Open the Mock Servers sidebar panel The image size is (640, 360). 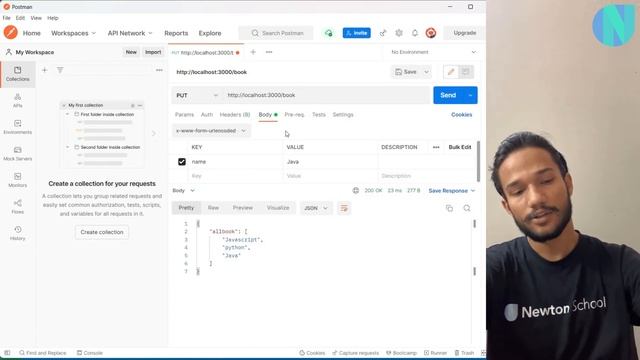[18, 153]
